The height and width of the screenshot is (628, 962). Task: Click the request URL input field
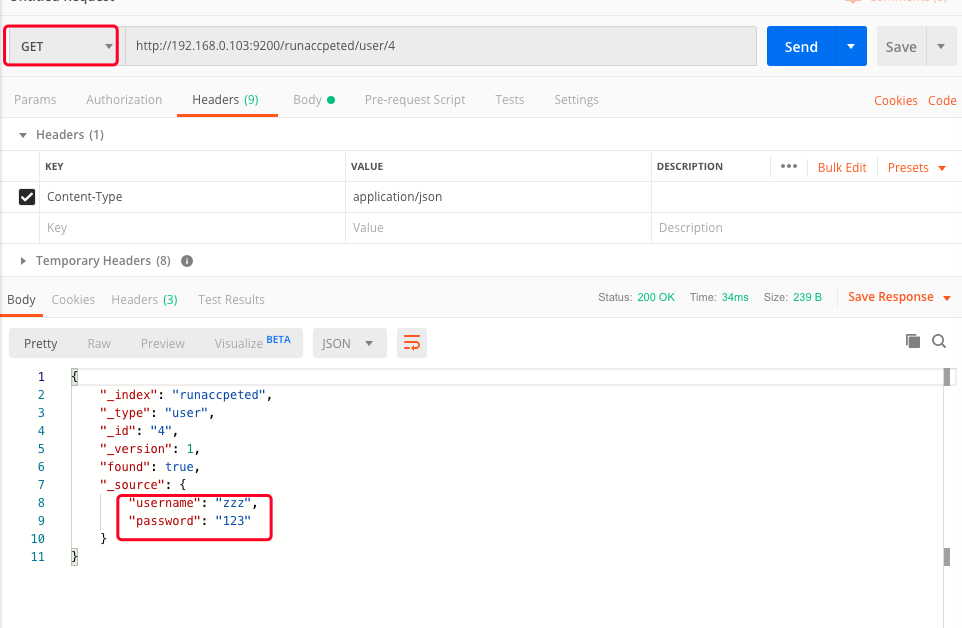click(440, 46)
